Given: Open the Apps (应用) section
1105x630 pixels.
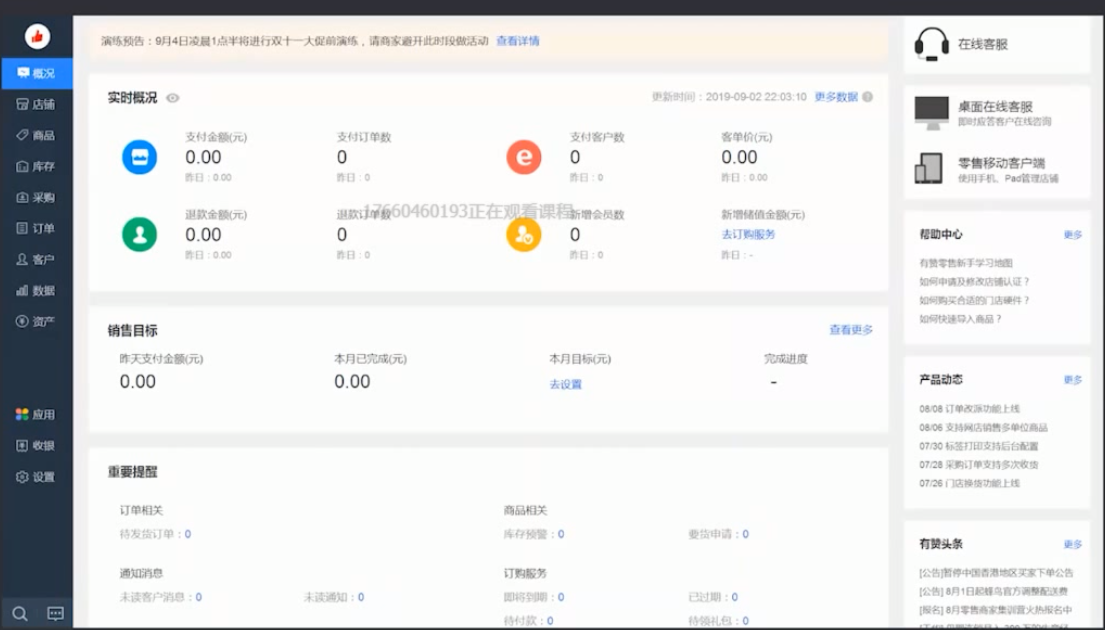Looking at the screenshot, I should point(37,413).
